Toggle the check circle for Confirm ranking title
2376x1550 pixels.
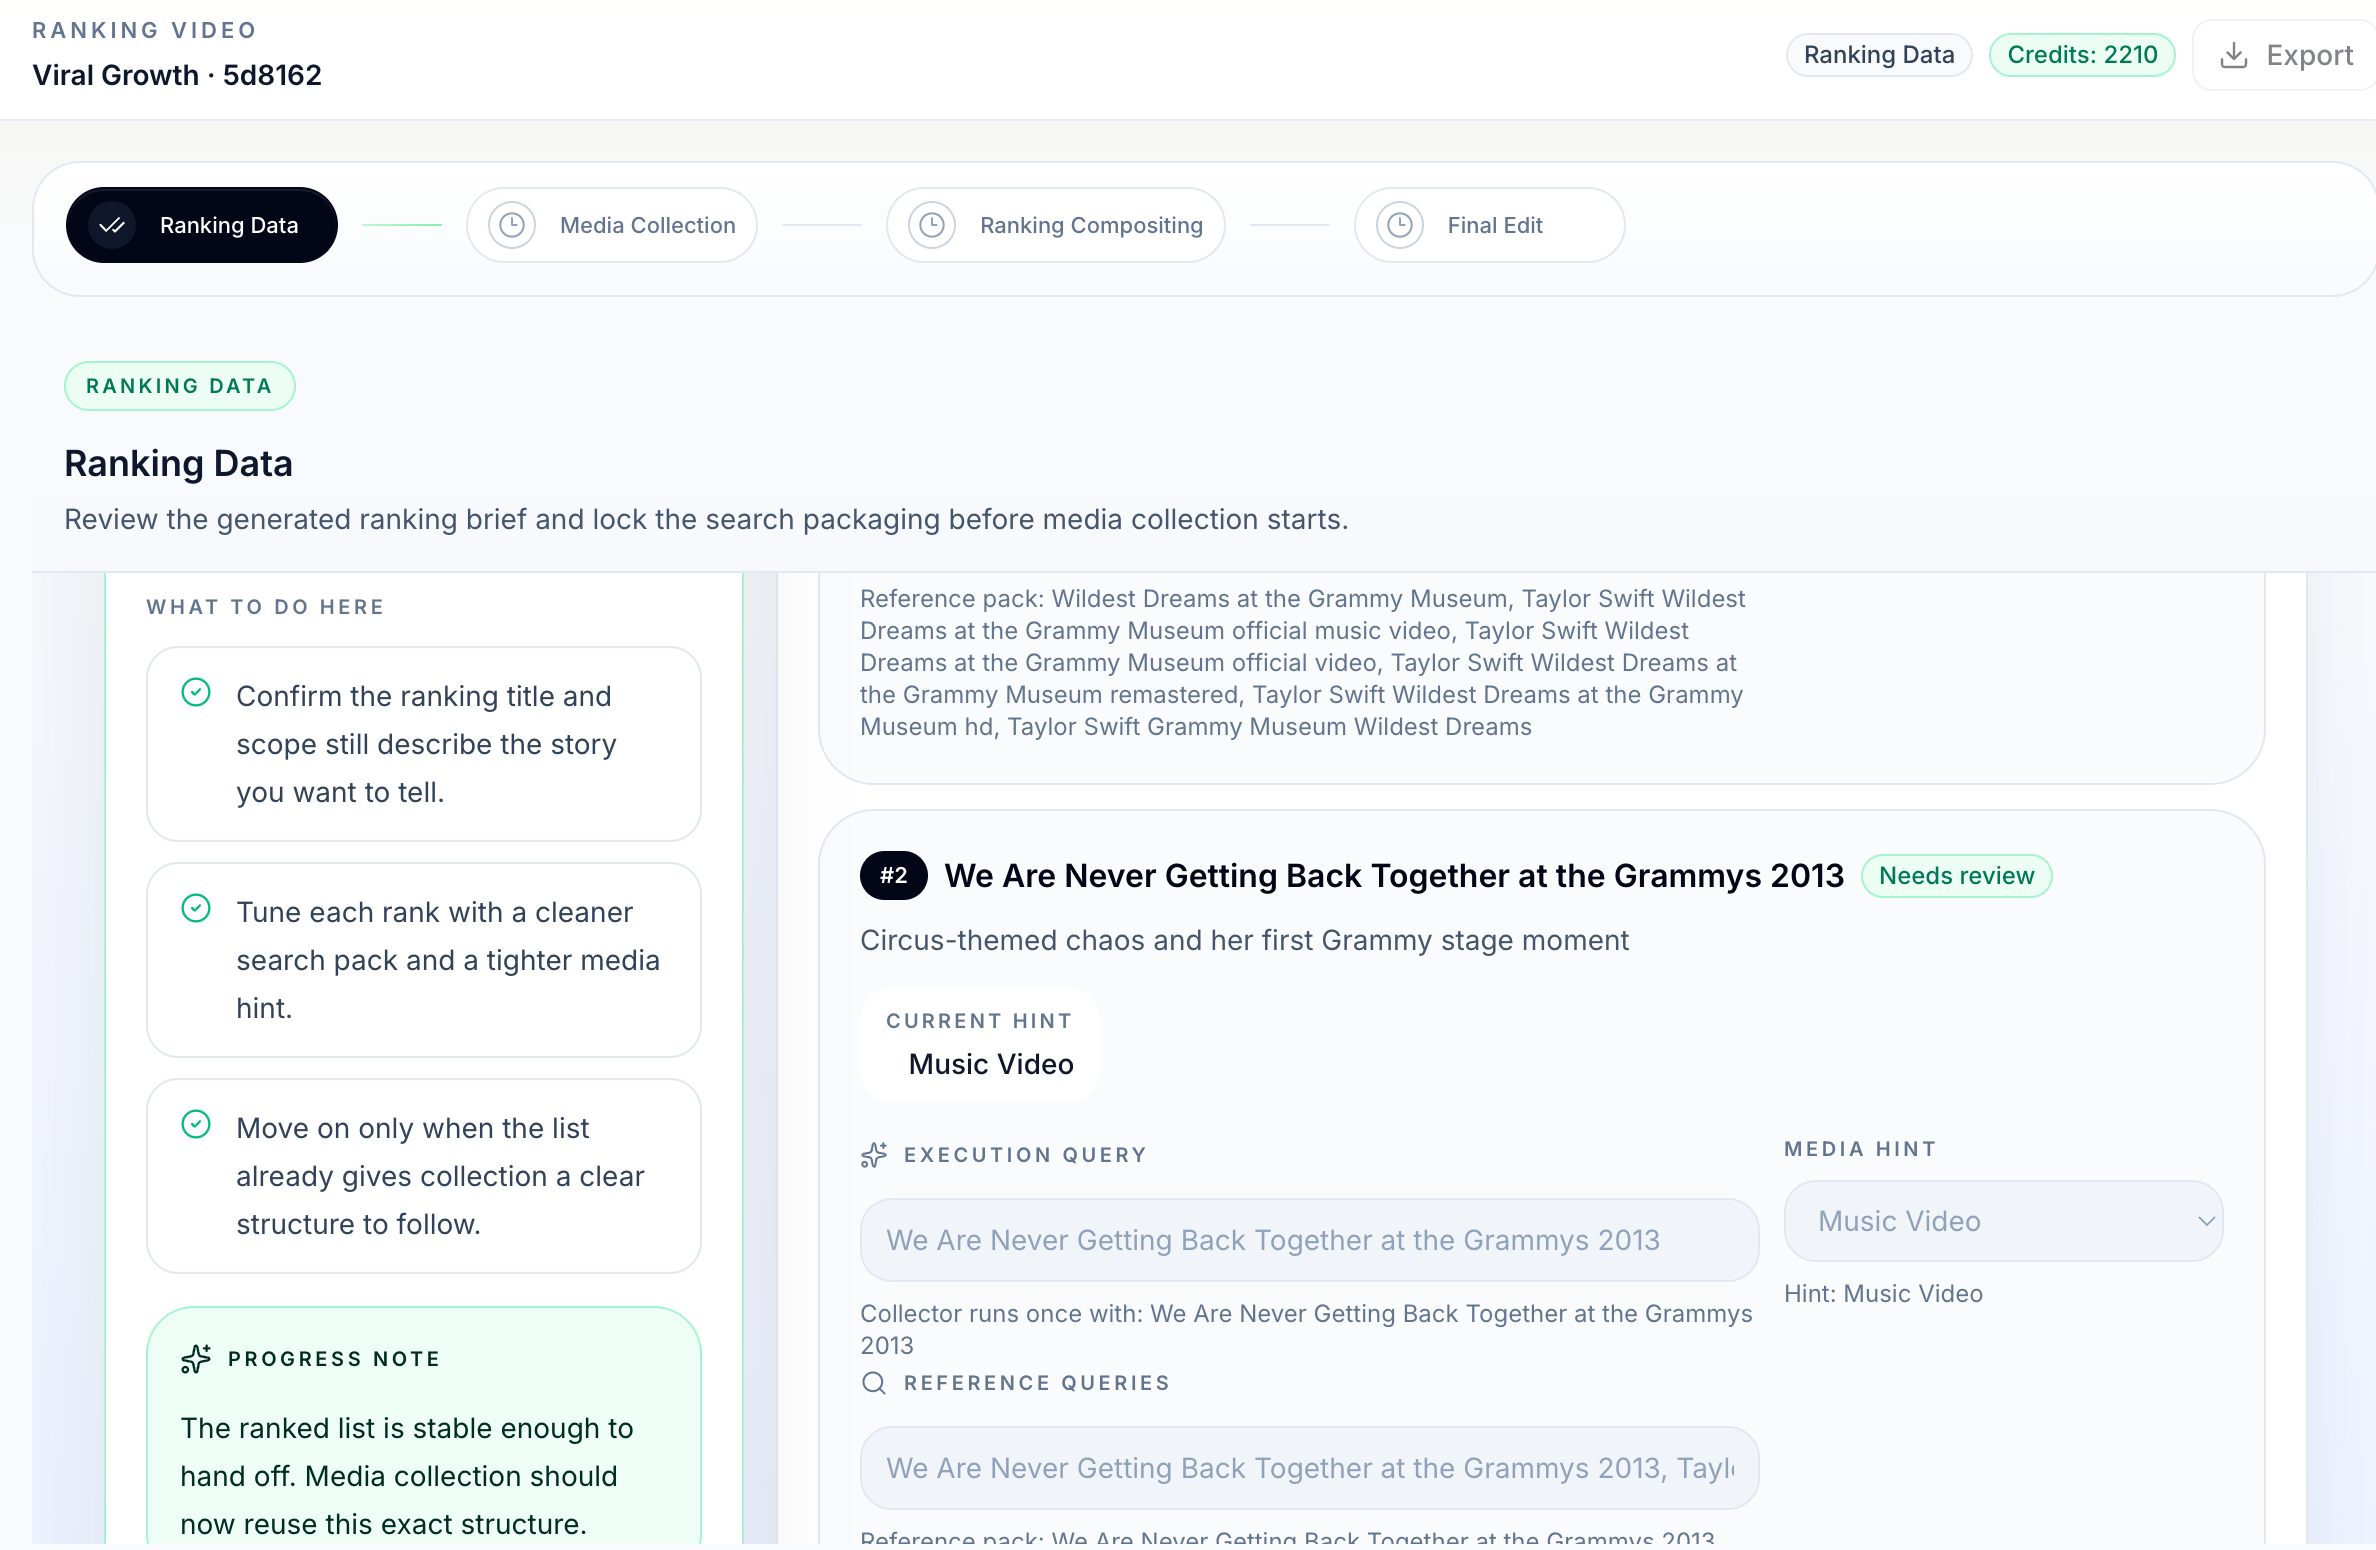(196, 692)
